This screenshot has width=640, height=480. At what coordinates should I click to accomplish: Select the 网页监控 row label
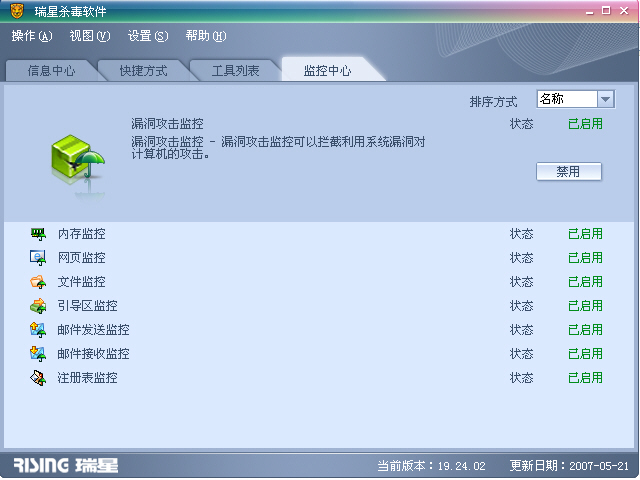[82, 258]
